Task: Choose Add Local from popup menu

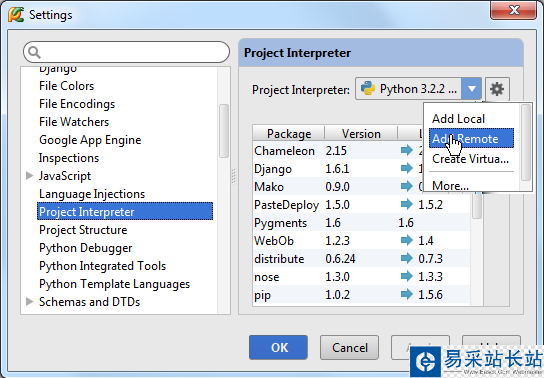Action: pos(458,119)
